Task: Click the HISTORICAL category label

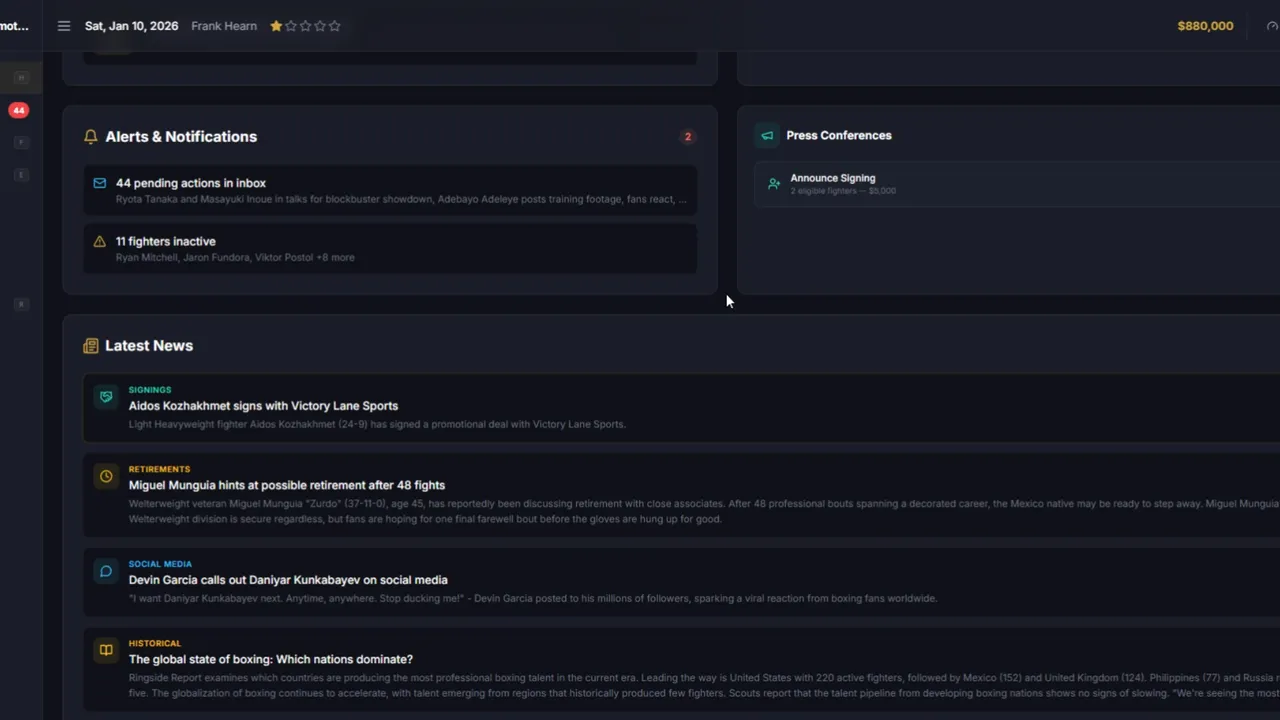Action: point(155,643)
